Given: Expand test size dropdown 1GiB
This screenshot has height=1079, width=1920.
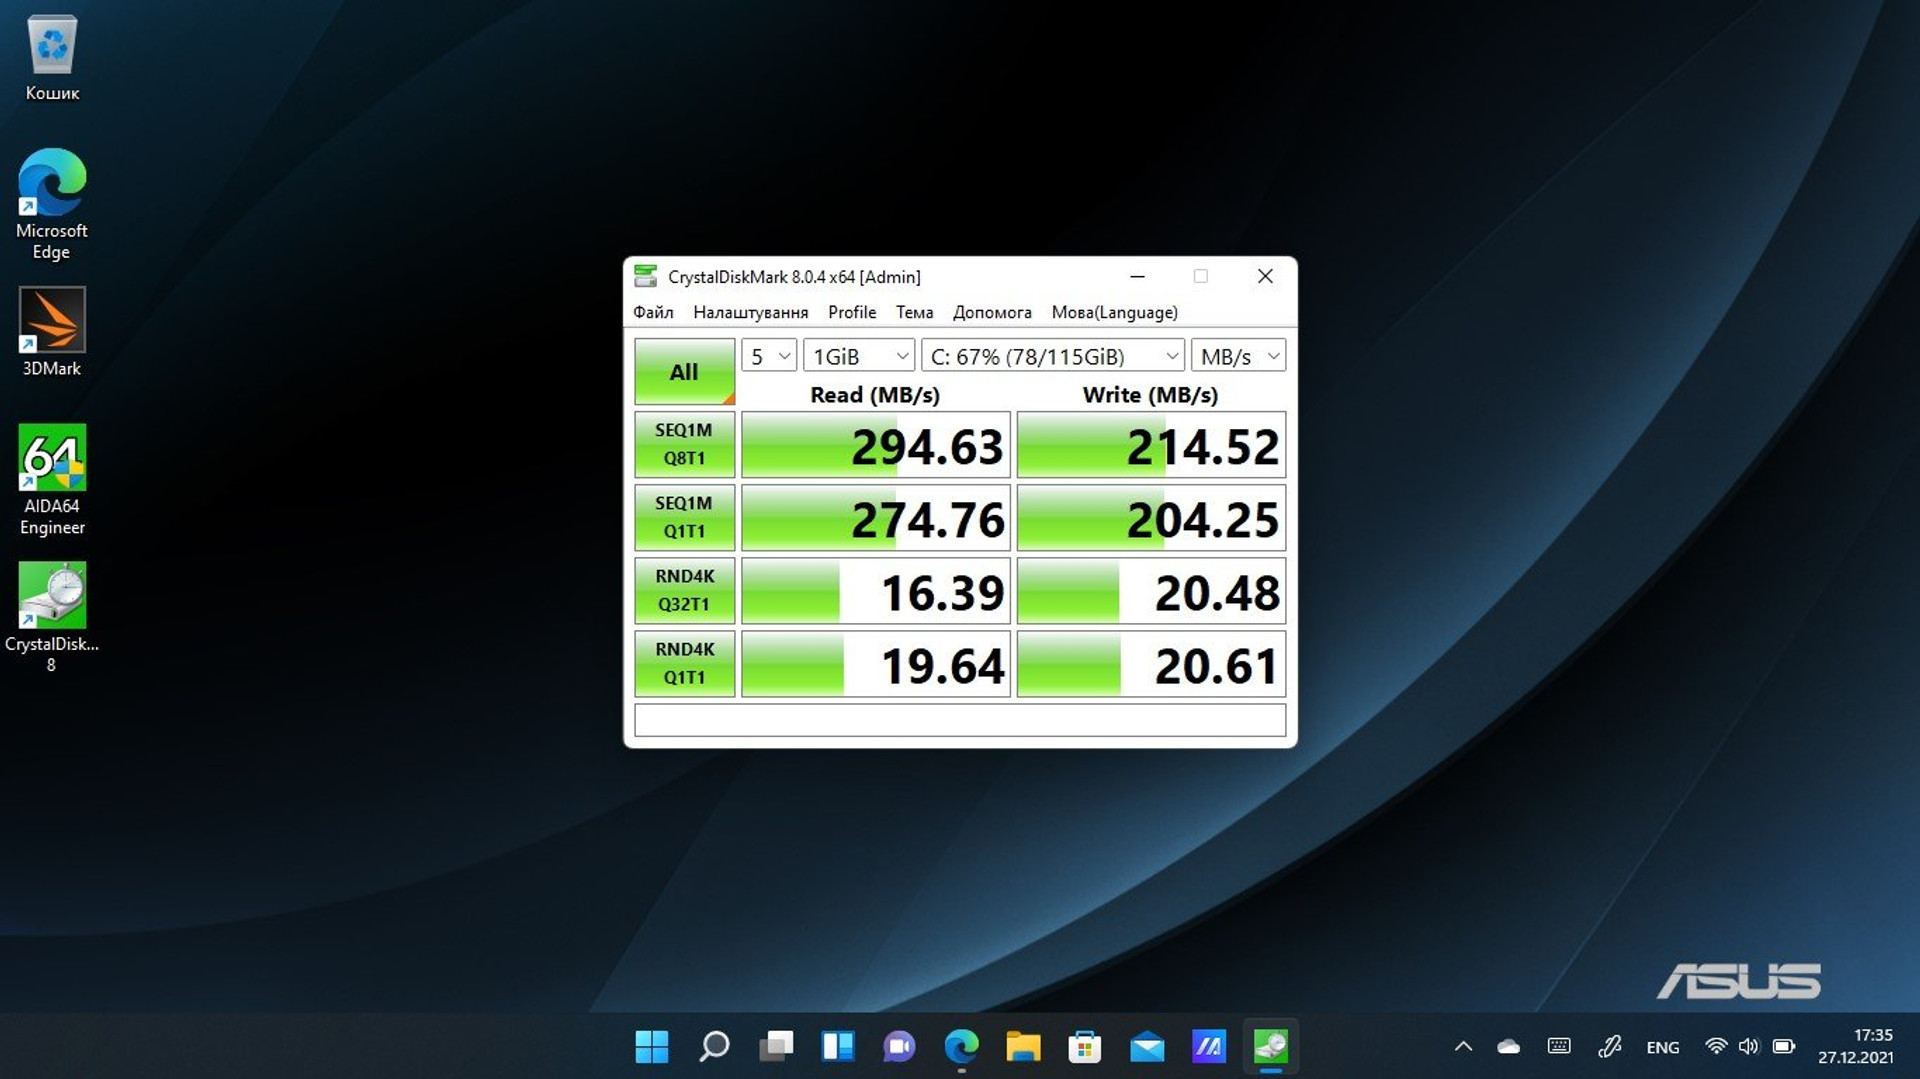Looking at the screenshot, I should [x=859, y=356].
